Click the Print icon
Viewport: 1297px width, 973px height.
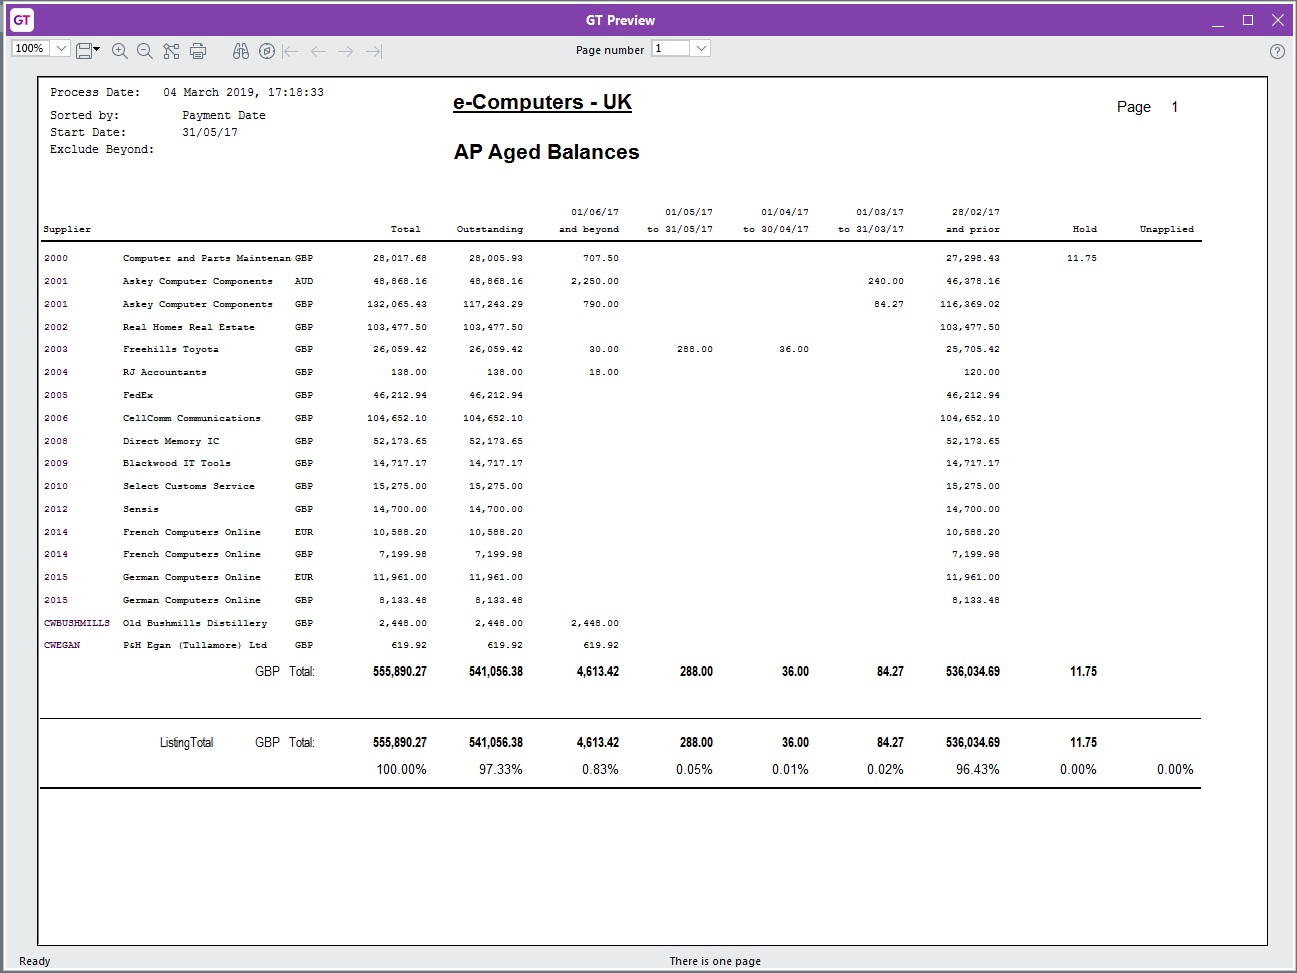pyautogui.click(x=198, y=50)
